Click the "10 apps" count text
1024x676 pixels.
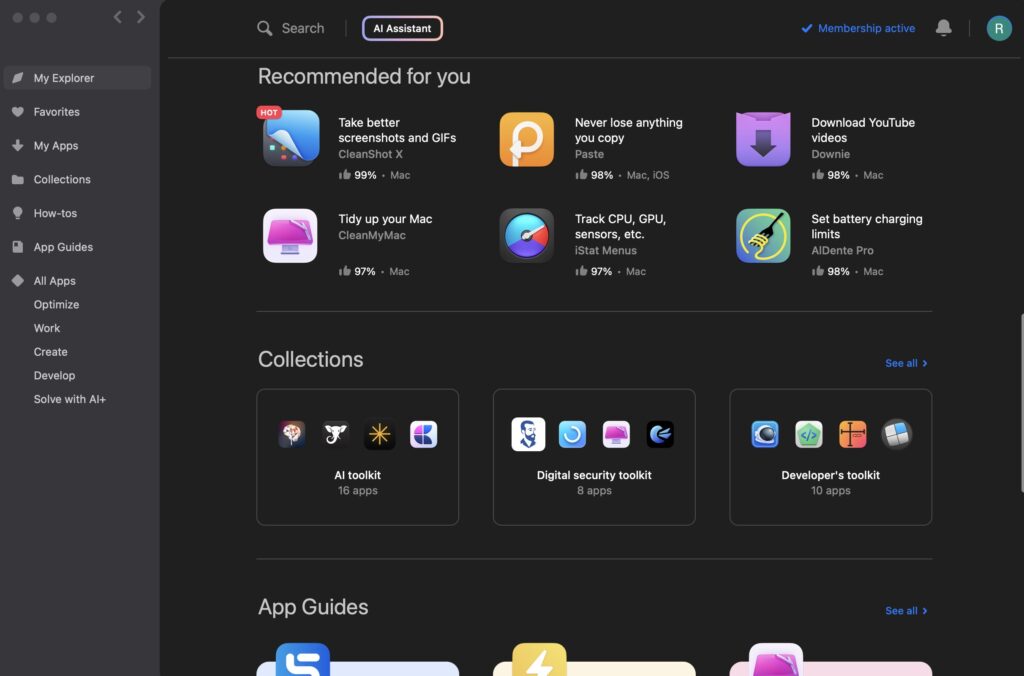tap(830, 491)
